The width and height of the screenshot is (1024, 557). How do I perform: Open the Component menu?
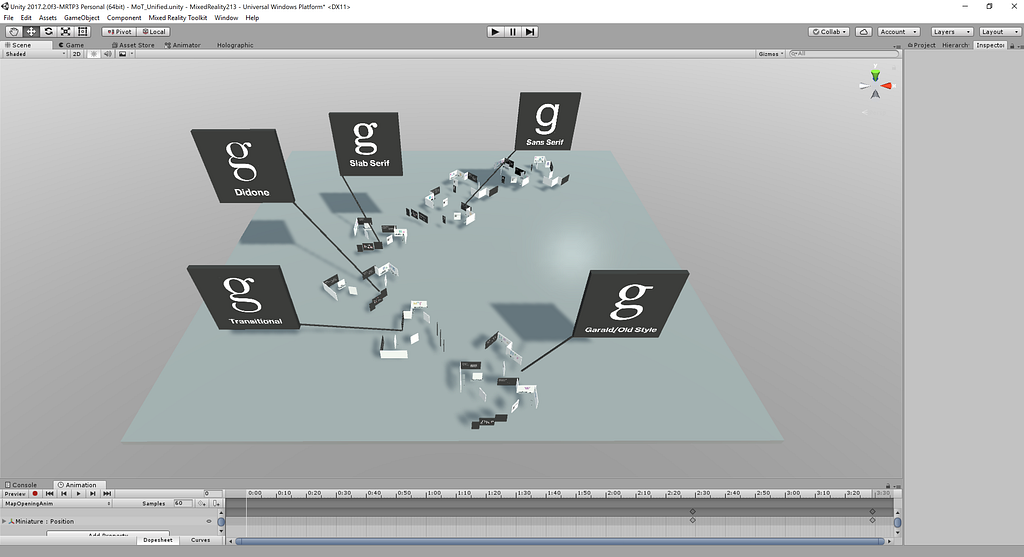[x=124, y=18]
